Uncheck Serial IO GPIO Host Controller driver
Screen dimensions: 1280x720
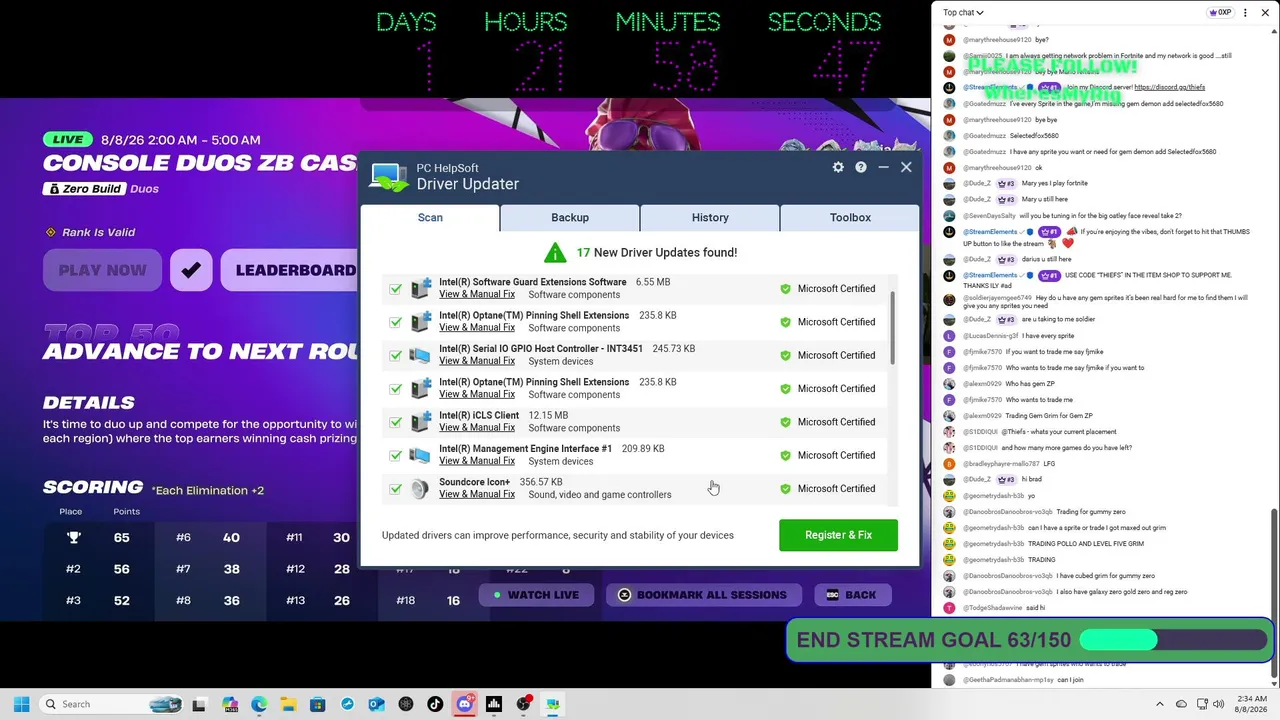point(396,355)
